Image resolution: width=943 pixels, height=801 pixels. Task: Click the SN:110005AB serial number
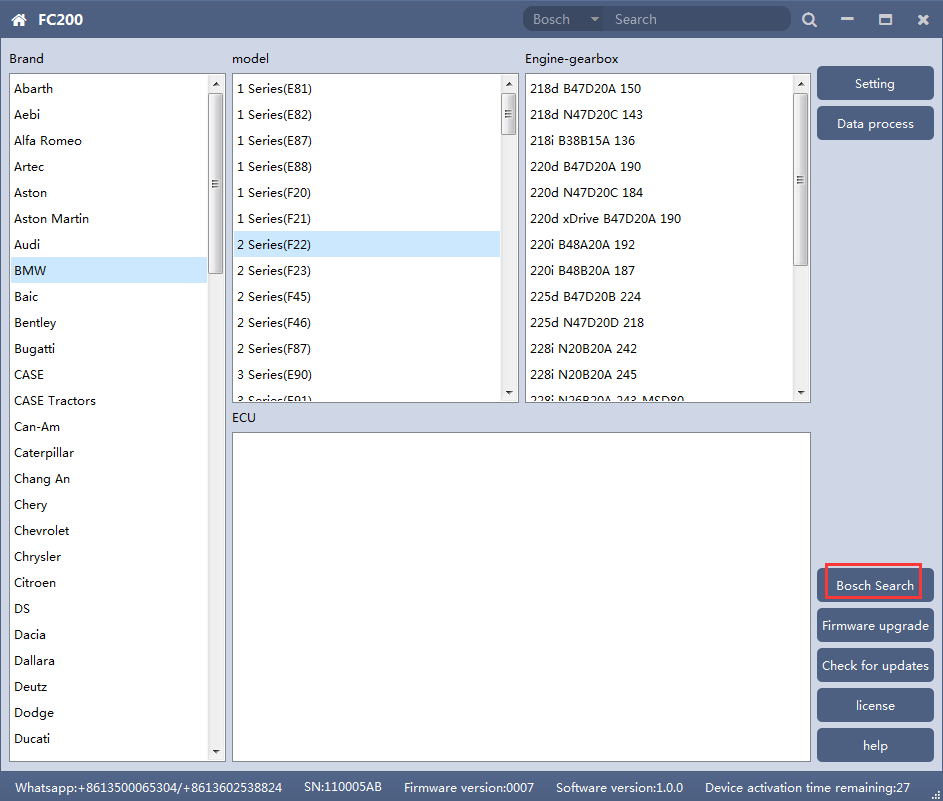point(343,787)
